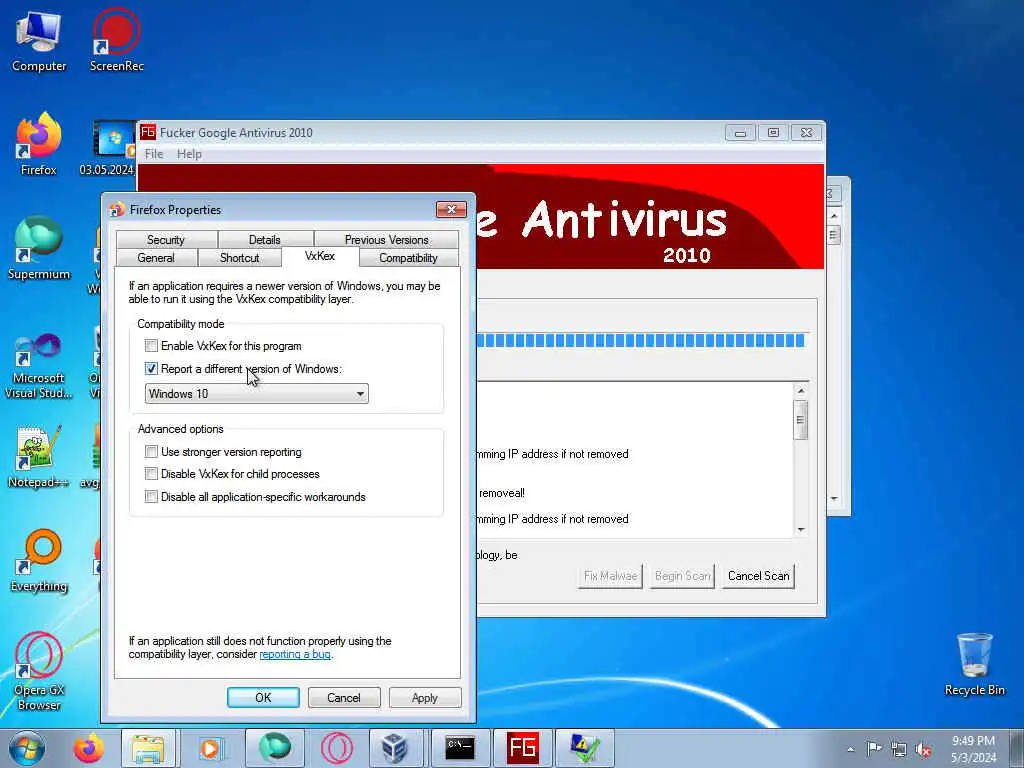
Task: Select Microsoft Visual Studio desktop shortcut
Action: [x=39, y=366]
